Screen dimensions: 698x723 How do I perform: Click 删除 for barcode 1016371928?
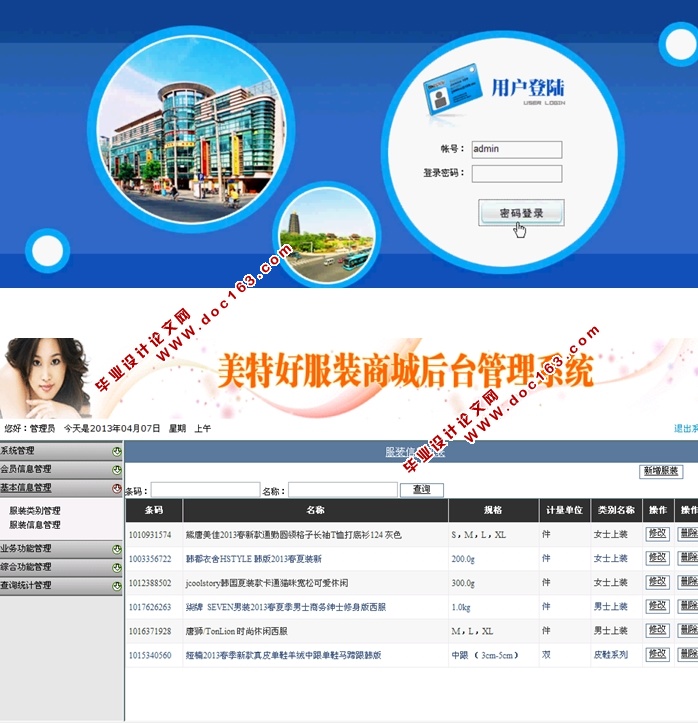point(688,630)
